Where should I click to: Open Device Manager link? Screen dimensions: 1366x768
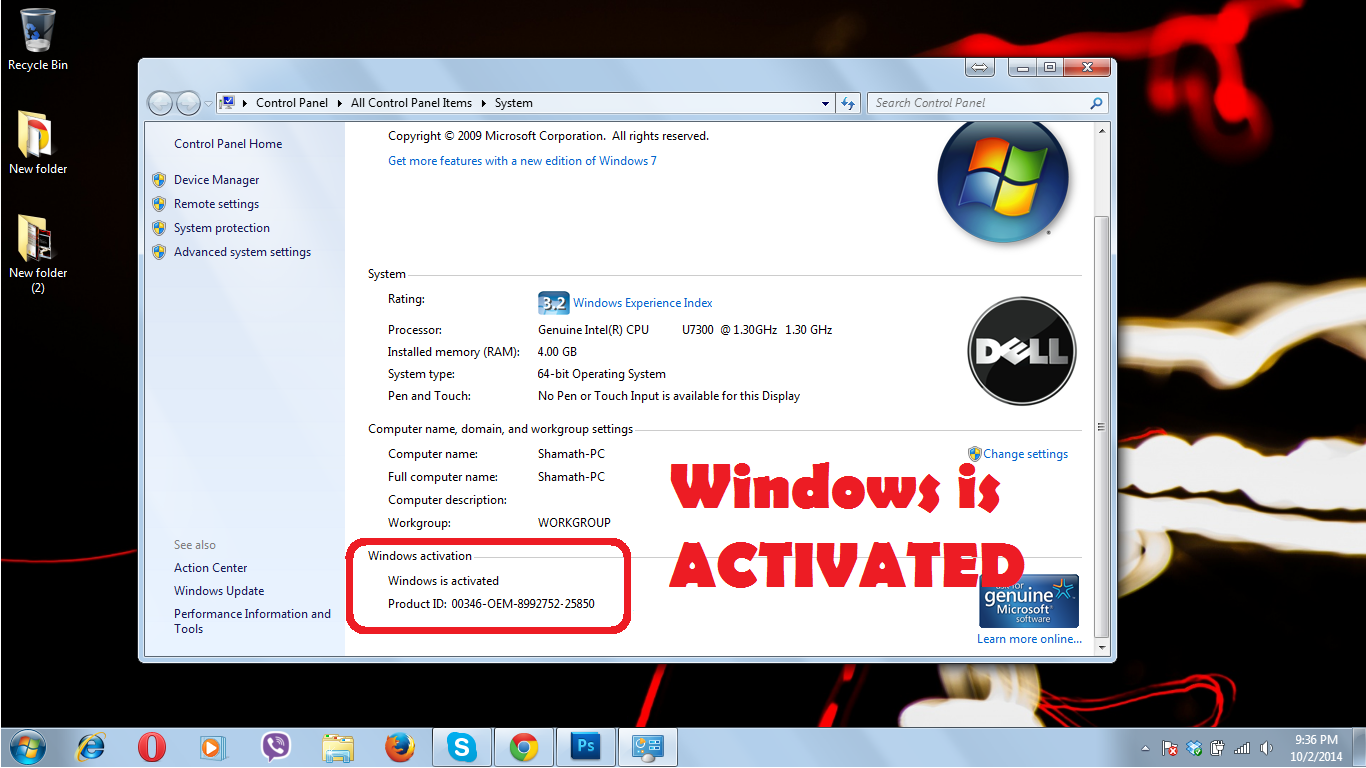click(216, 180)
